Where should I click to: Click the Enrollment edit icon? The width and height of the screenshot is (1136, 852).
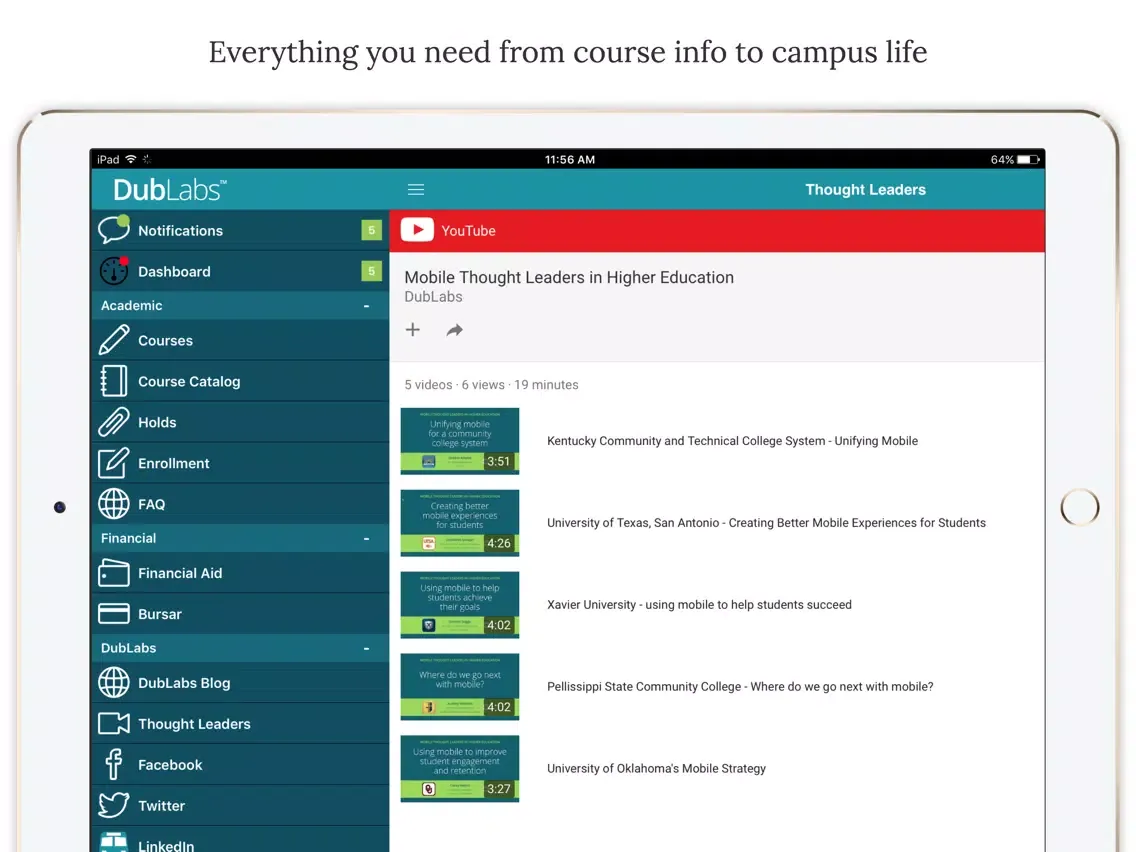(x=114, y=463)
